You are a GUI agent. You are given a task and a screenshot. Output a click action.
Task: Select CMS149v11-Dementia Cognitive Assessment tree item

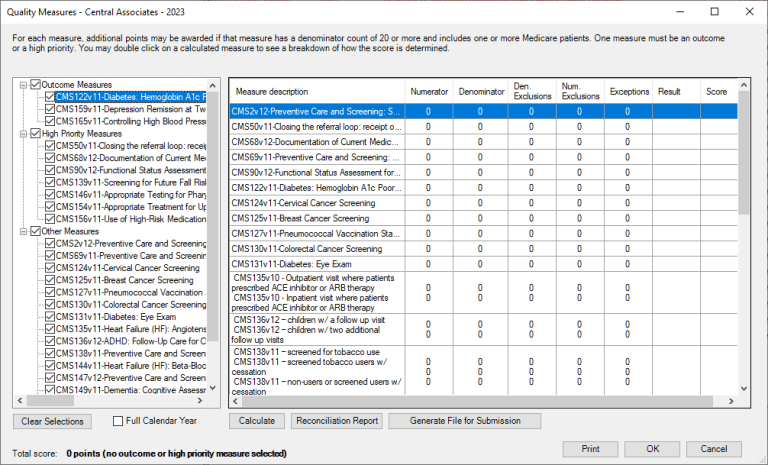click(131, 390)
